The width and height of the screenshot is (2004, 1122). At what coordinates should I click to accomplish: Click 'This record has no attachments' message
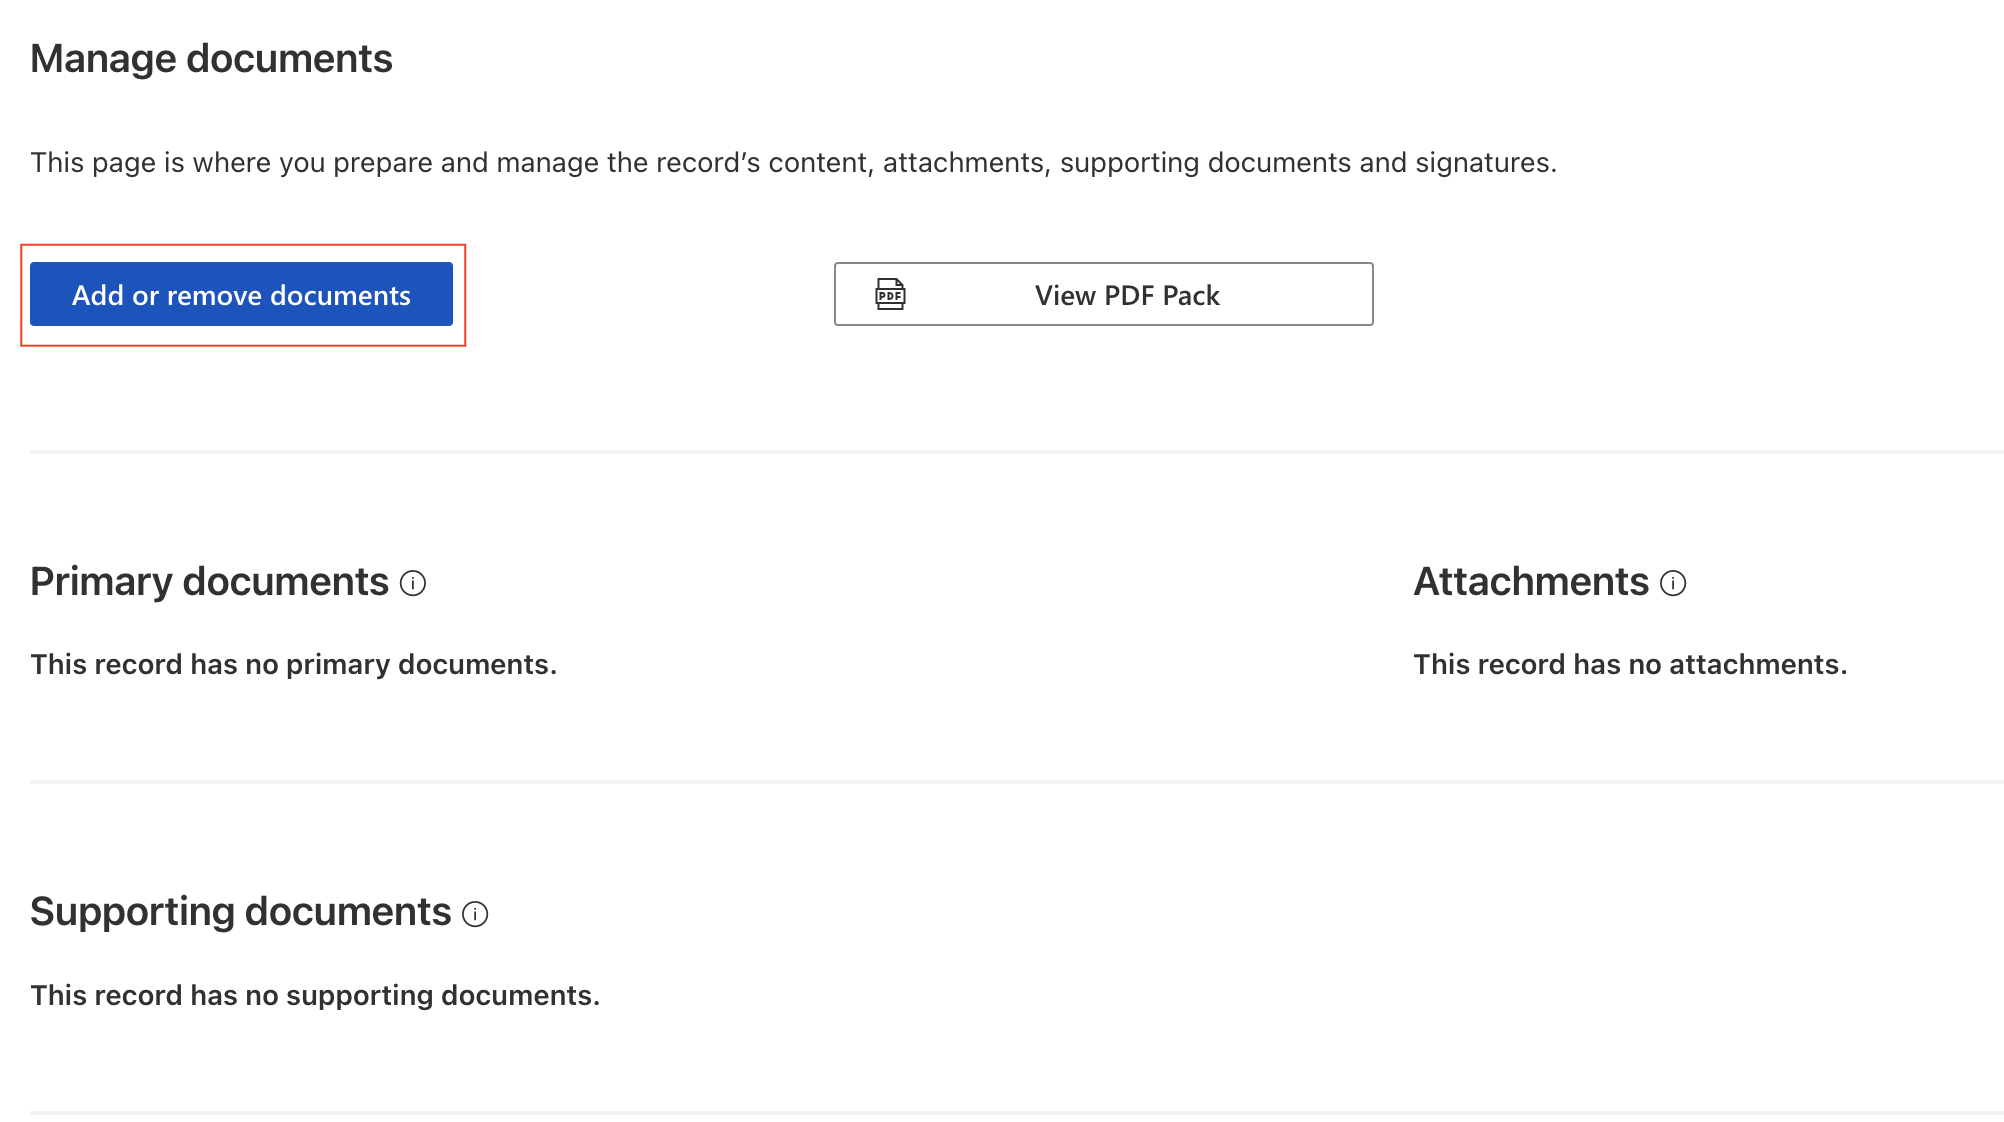1629,665
